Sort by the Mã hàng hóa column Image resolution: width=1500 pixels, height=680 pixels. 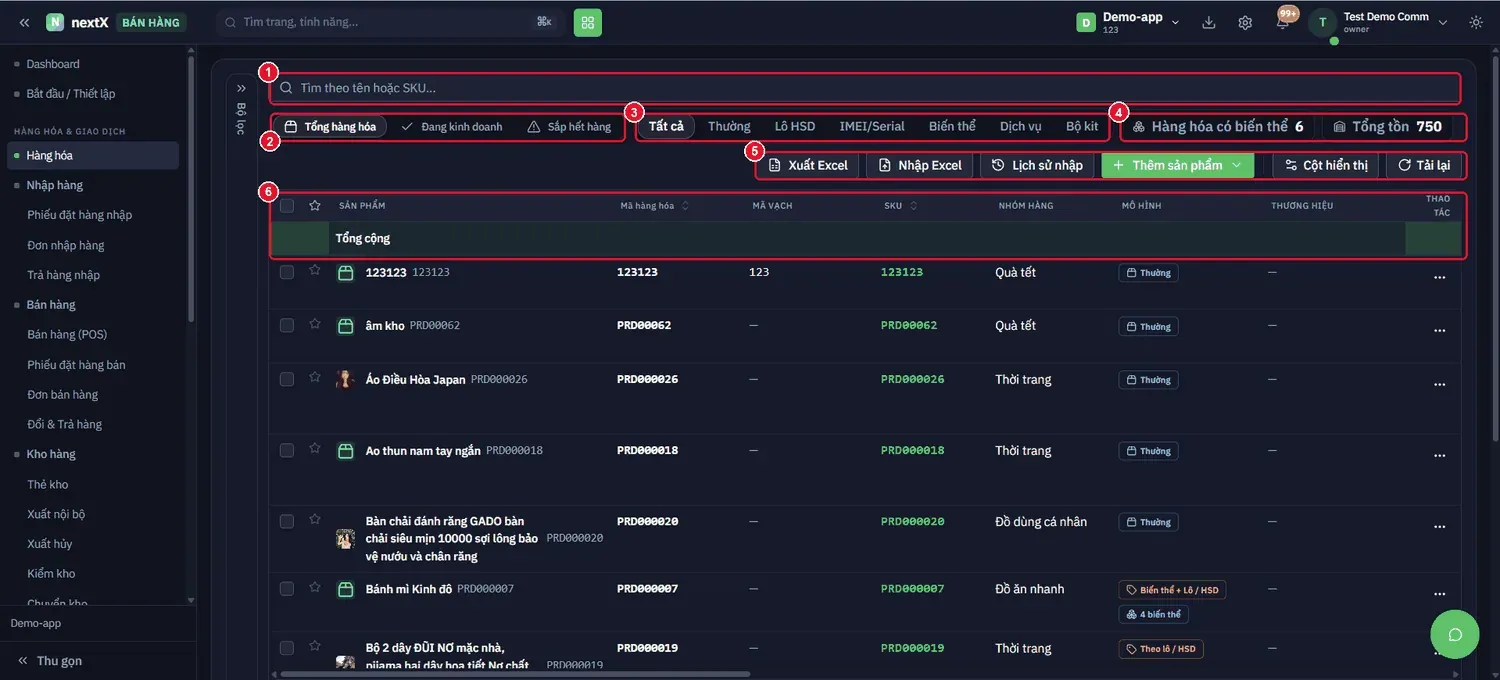[654, 206]
